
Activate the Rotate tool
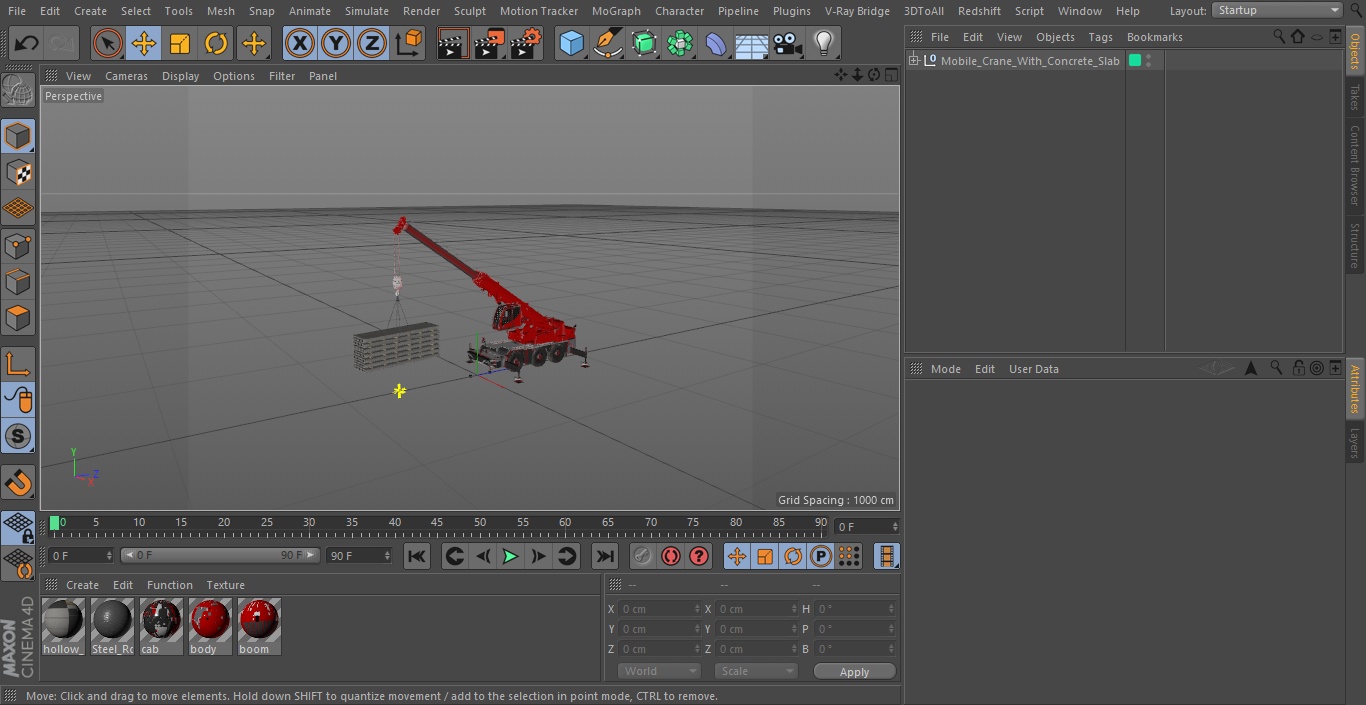coord(216,43)
